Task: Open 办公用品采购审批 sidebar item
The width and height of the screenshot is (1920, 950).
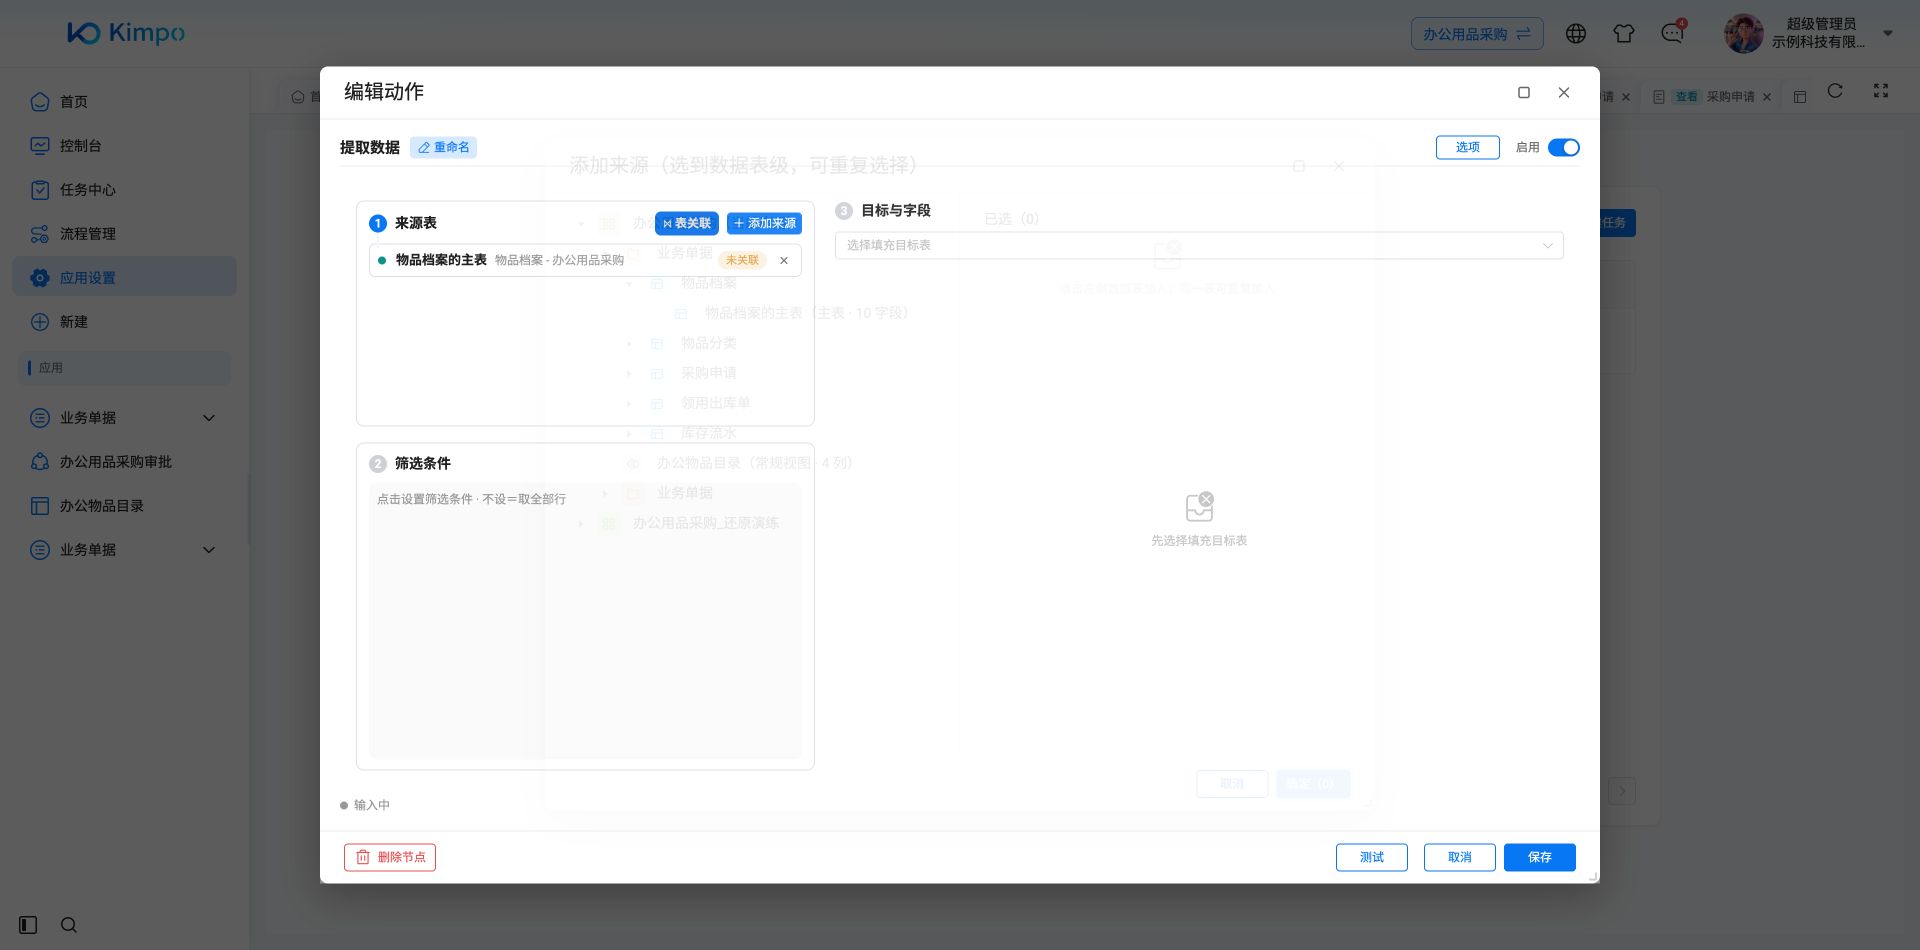Action: pyautogui.click(x=124, y=461)
